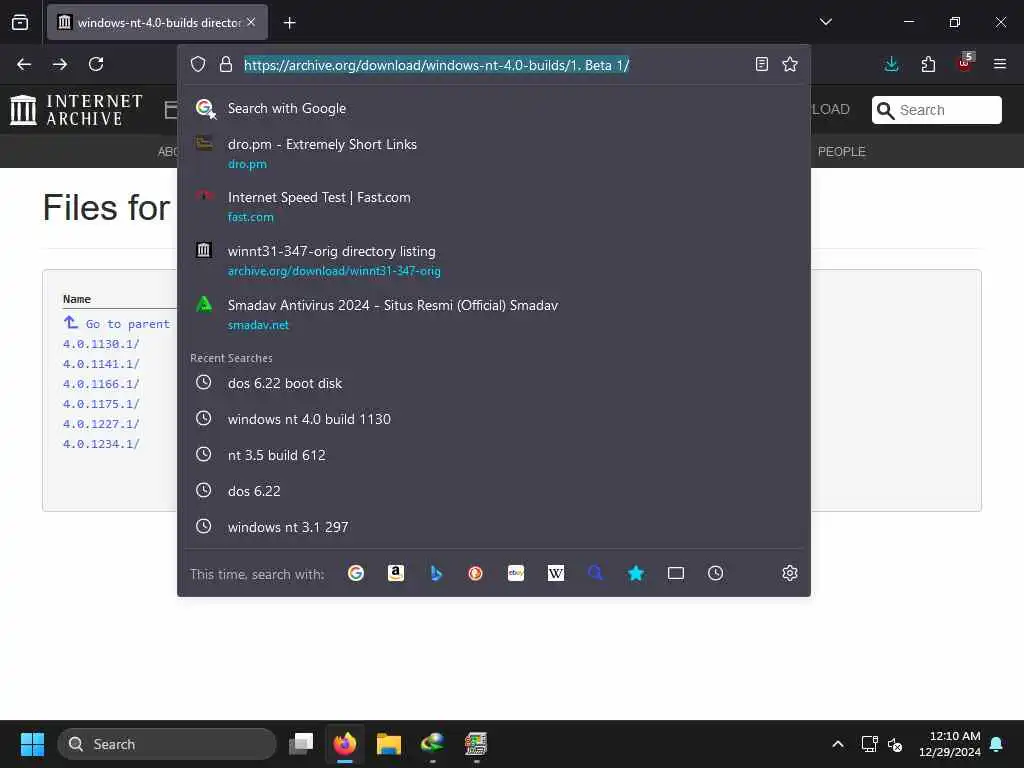Open Firefox View tab manager icon
1024x768 pixels.
[20, 22]
